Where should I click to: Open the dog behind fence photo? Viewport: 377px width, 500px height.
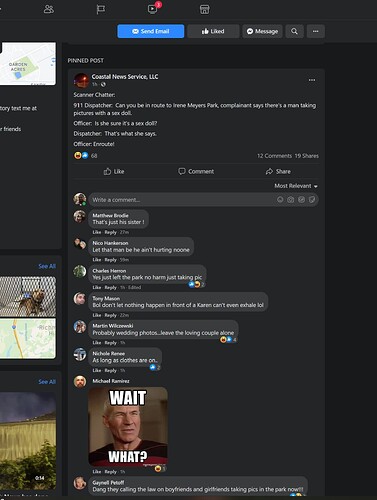(x=28, y=296)
